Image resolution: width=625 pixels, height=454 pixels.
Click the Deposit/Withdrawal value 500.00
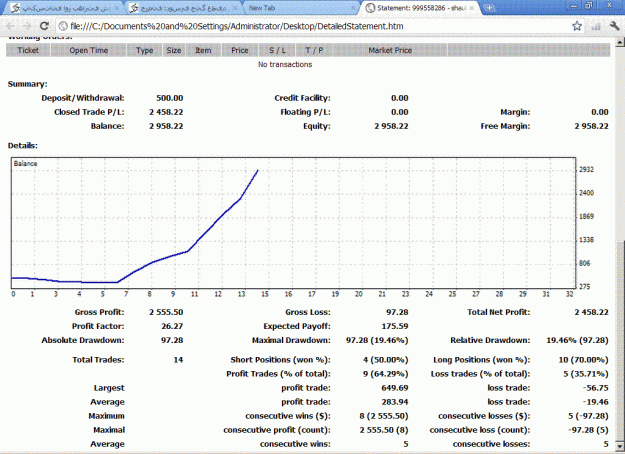point(169,98)
